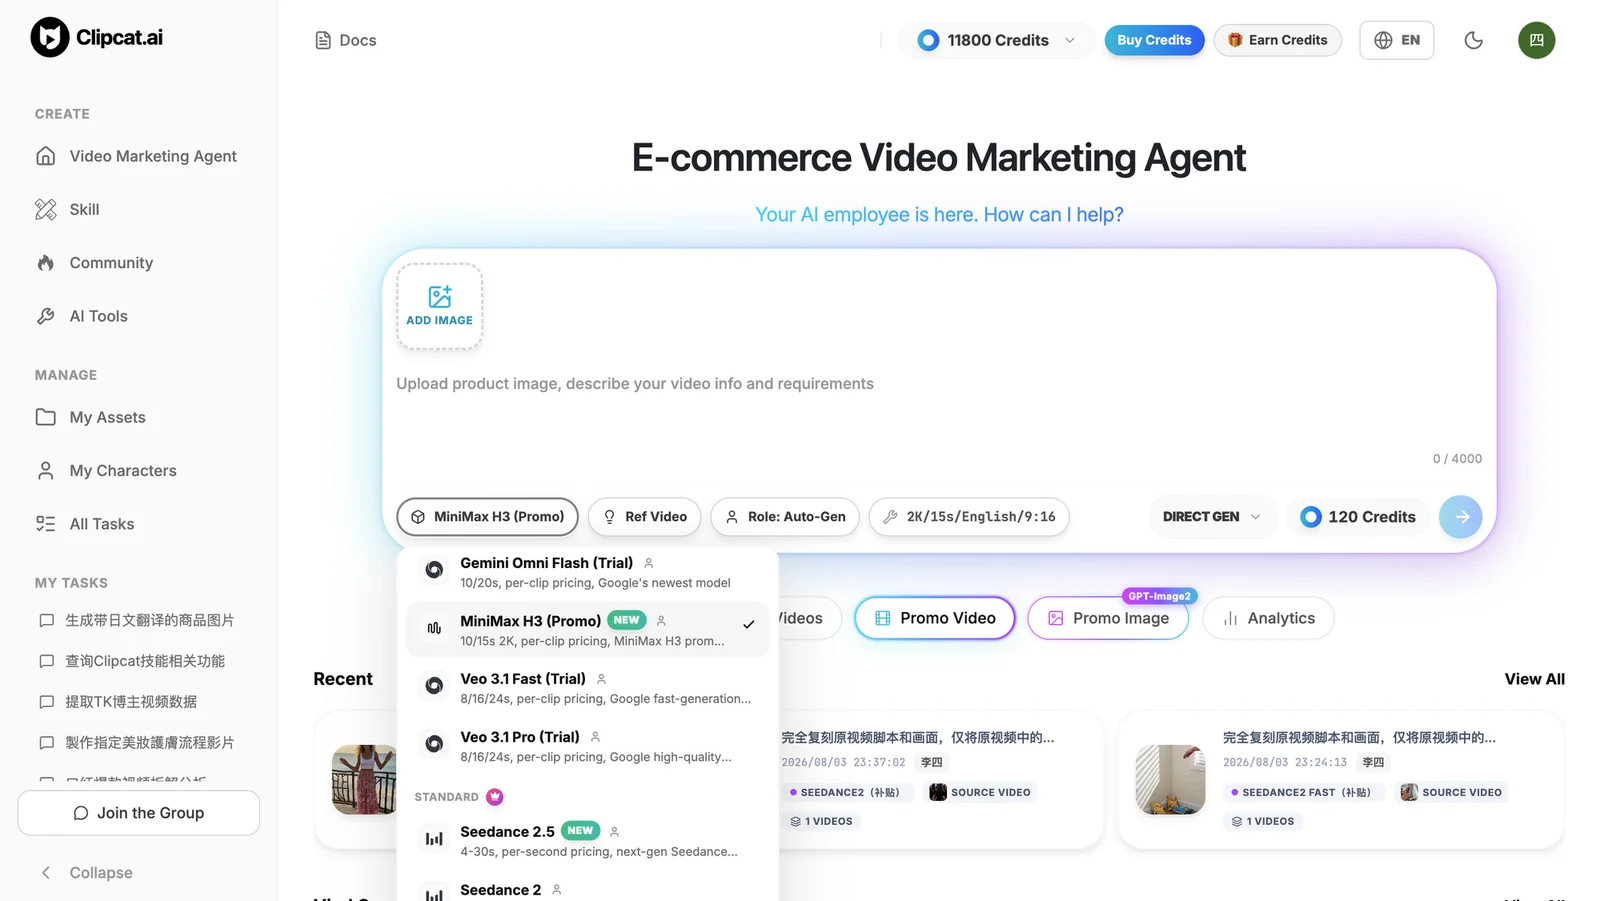Click SOURCE VIDEO tag on 23:37:02 card
This screenshot has height=901, width=1600.
point(980,792)
